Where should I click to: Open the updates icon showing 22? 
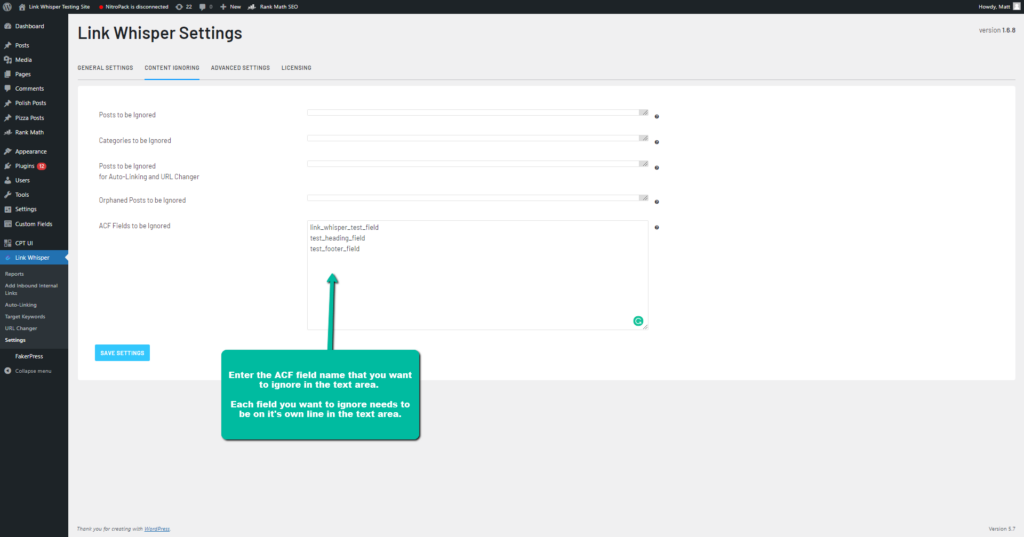click(x=183, y=6)
